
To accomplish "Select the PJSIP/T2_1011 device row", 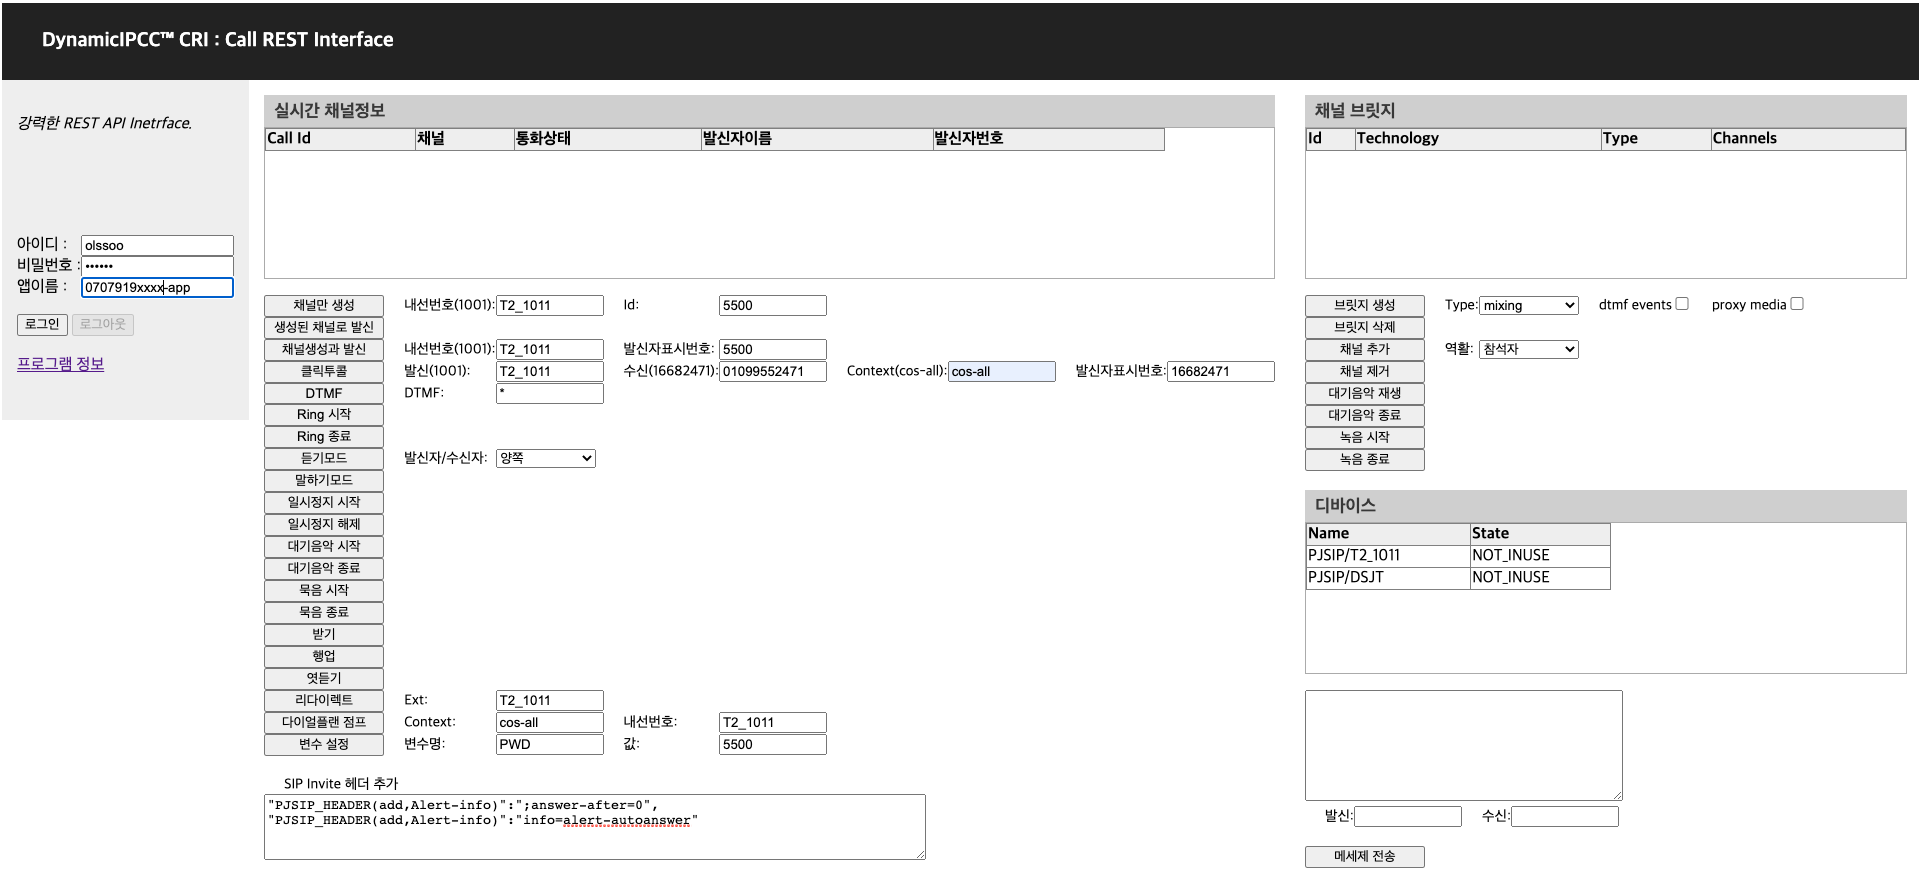I will pos(1458,555).
